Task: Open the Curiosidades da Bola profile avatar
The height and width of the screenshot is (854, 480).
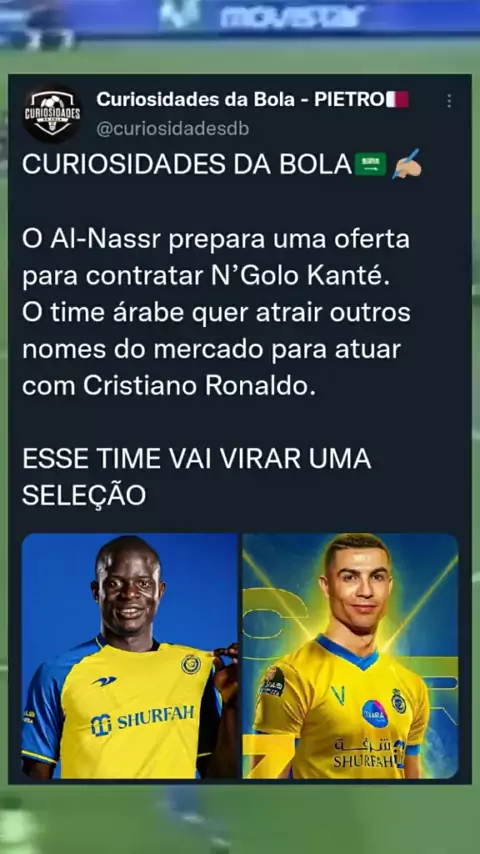Action: tap(52, 113)
